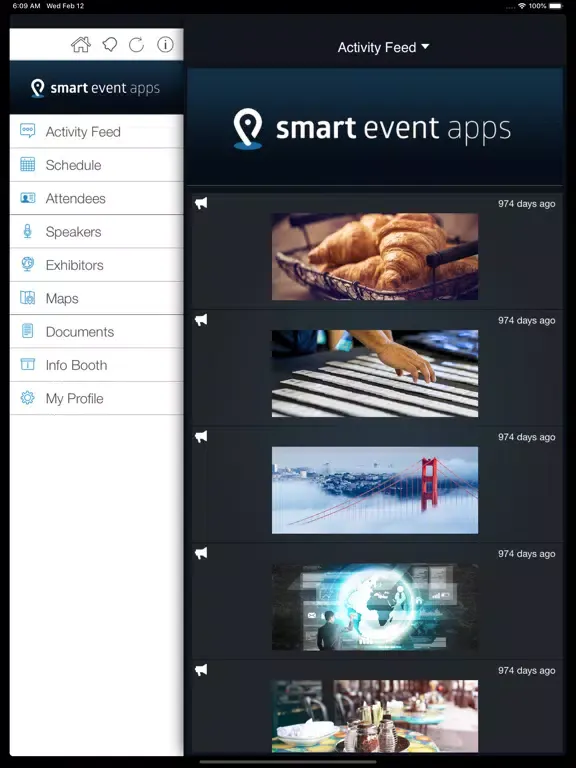Click '974 days ago' on croissant post

(527, 204)
